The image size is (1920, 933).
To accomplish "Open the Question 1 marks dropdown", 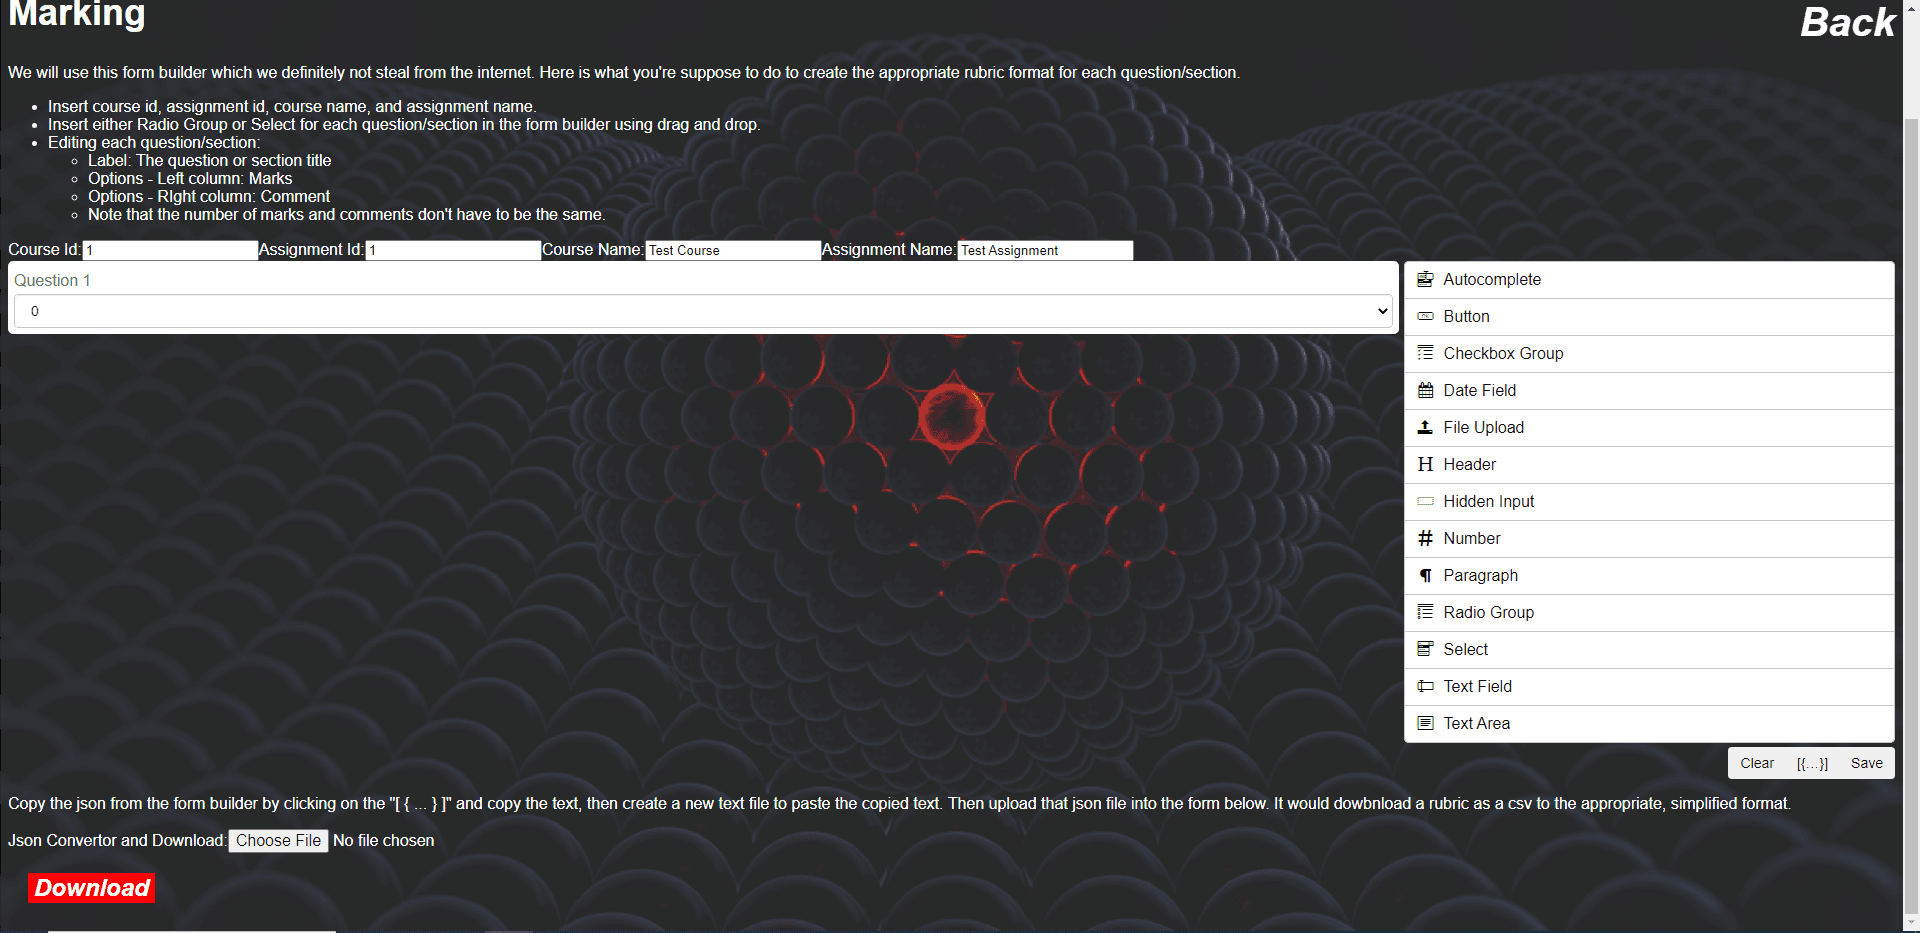I will click(703, 311).
